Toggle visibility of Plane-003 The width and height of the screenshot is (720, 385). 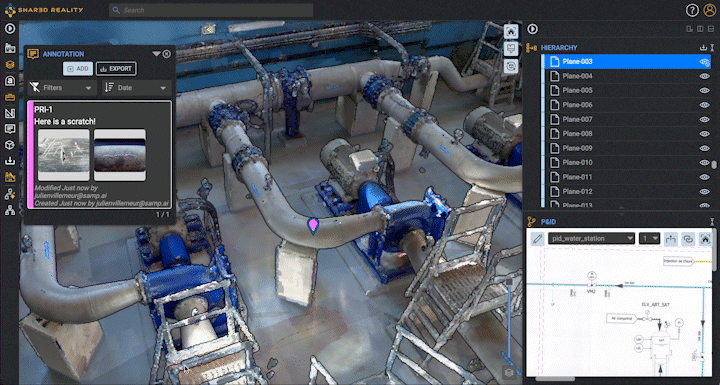[x=704, y=62]
